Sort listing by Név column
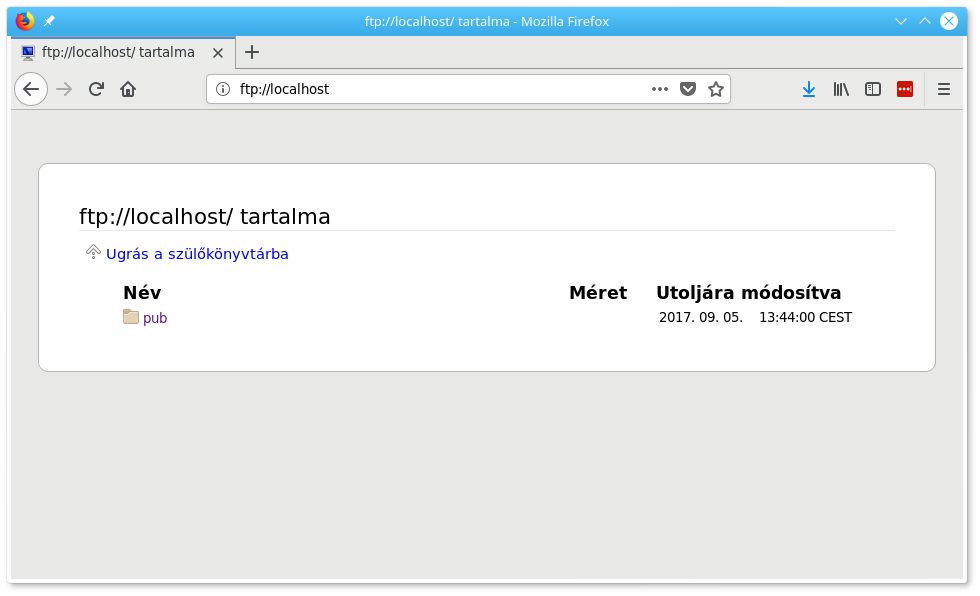This screenshot has width=980, height=596. 142,292
